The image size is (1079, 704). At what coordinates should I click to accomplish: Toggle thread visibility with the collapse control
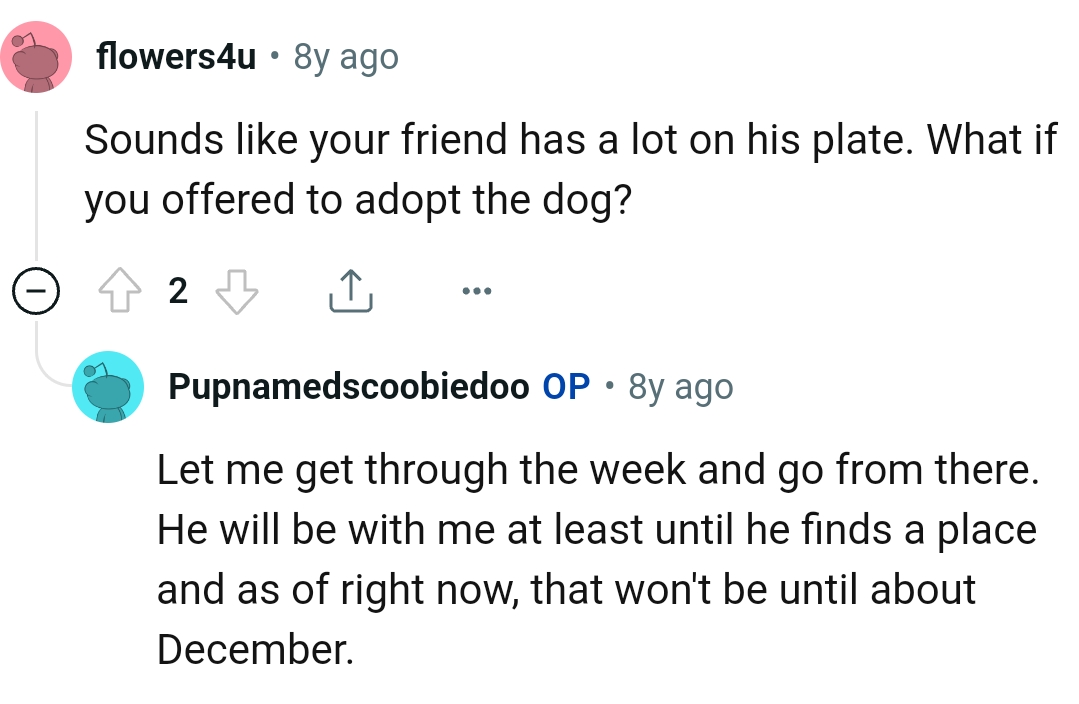[36, 290]
